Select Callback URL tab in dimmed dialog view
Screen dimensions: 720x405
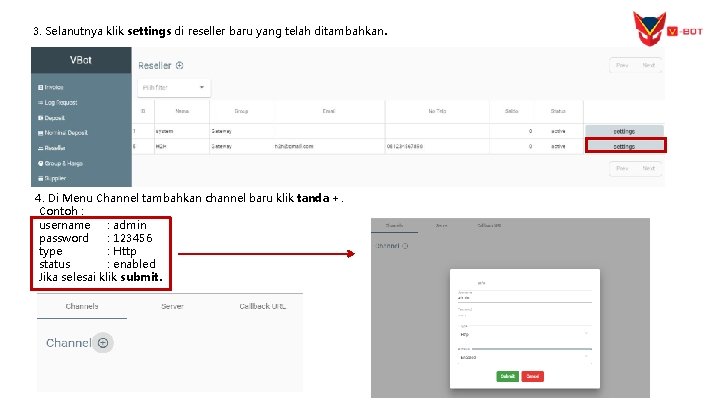(489, 225)
